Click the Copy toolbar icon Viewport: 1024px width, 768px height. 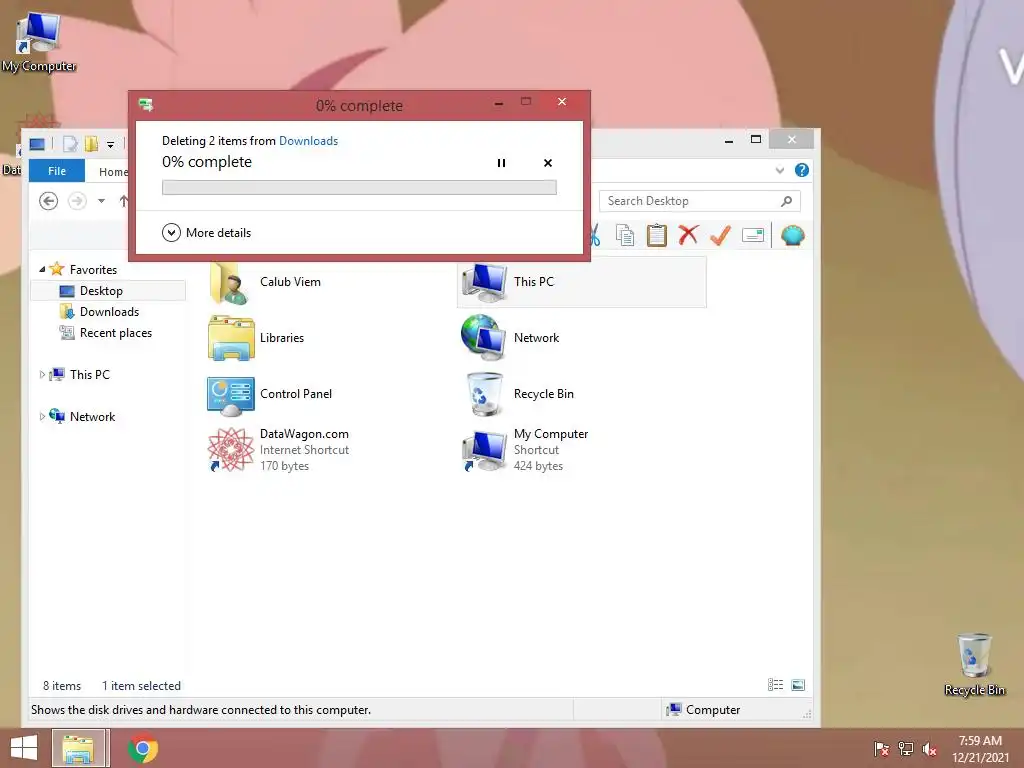[x=625, y=235]
